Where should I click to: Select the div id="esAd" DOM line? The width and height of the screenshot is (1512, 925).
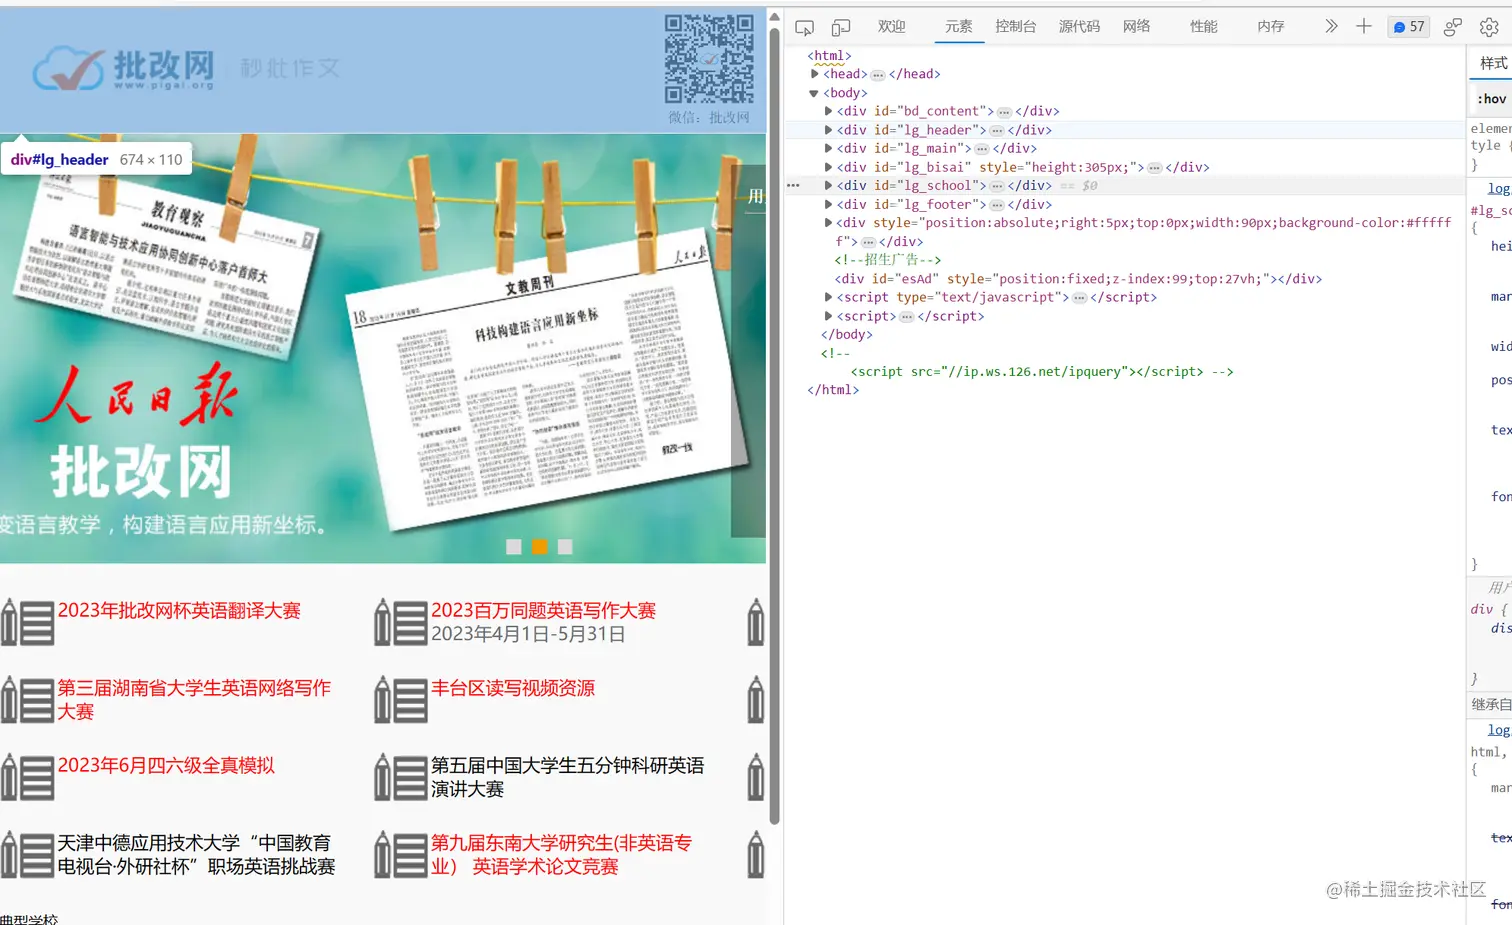tap(1078, 279)
